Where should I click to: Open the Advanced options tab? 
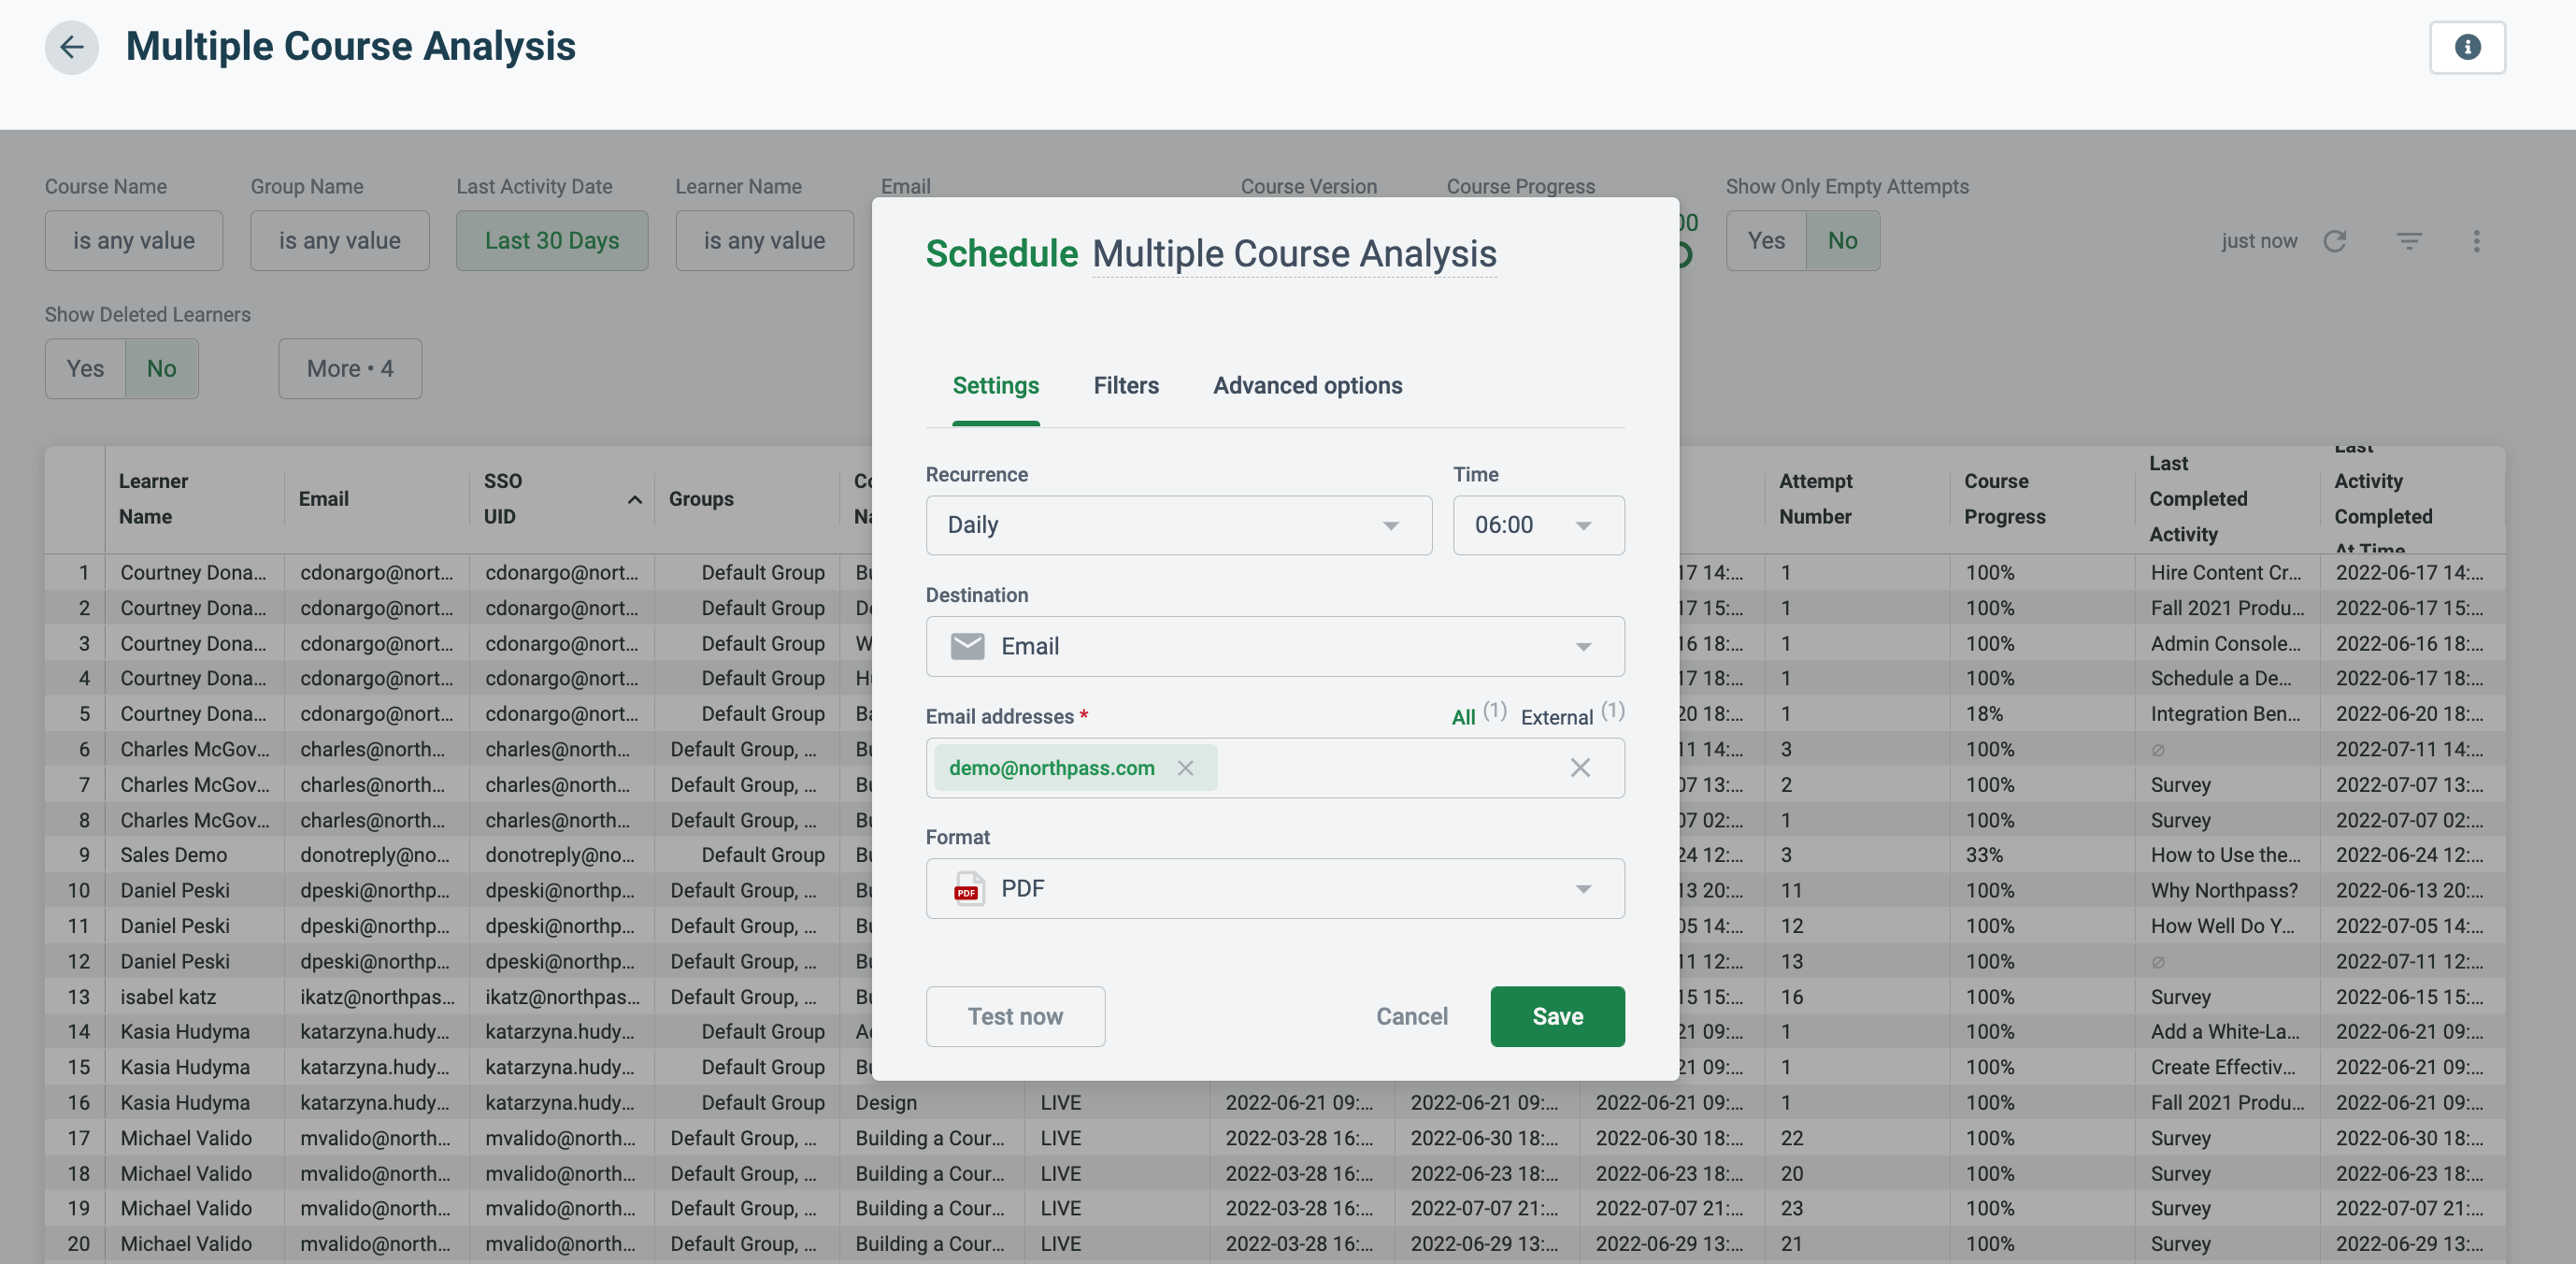[1307, 386]
